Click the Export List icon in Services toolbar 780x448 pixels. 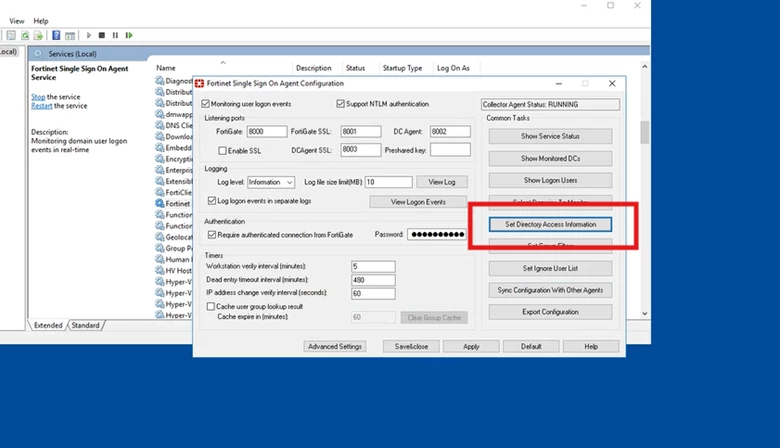(x=38, y=35)
